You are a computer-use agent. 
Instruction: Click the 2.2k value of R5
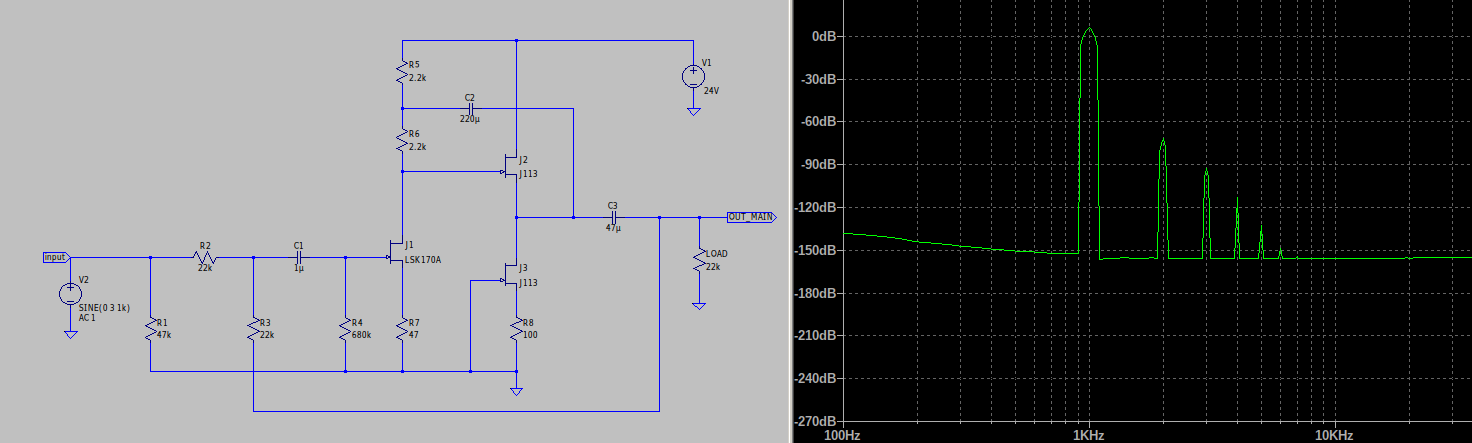tap(418, 77)
